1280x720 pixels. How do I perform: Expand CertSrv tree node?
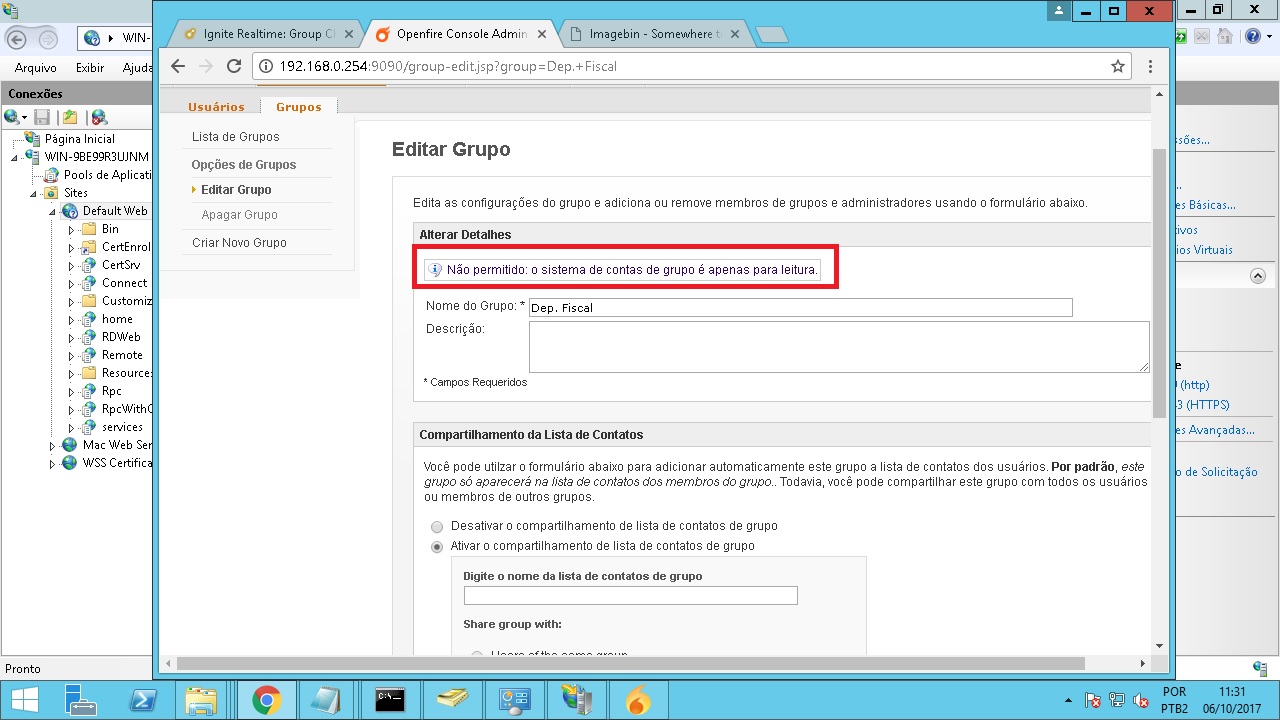[x=71, y=265]
